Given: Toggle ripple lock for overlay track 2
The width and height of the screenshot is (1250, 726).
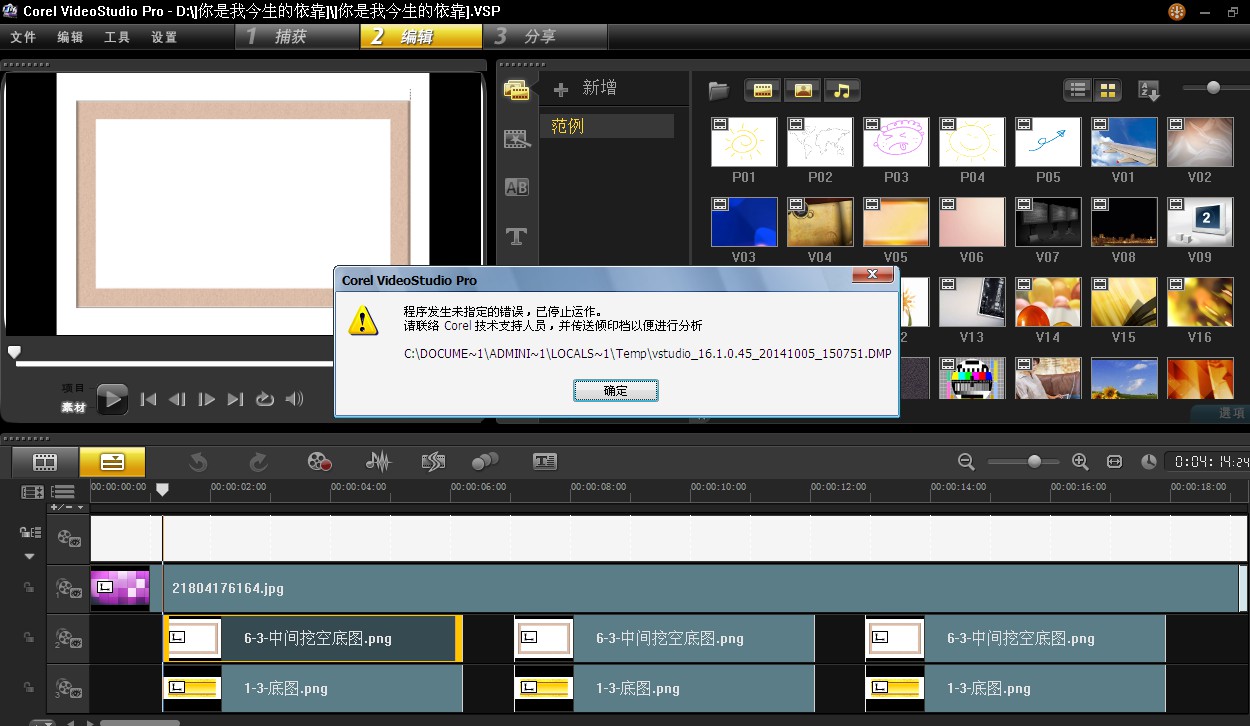Looking at the screenshot, I should (x=29, y=637).
